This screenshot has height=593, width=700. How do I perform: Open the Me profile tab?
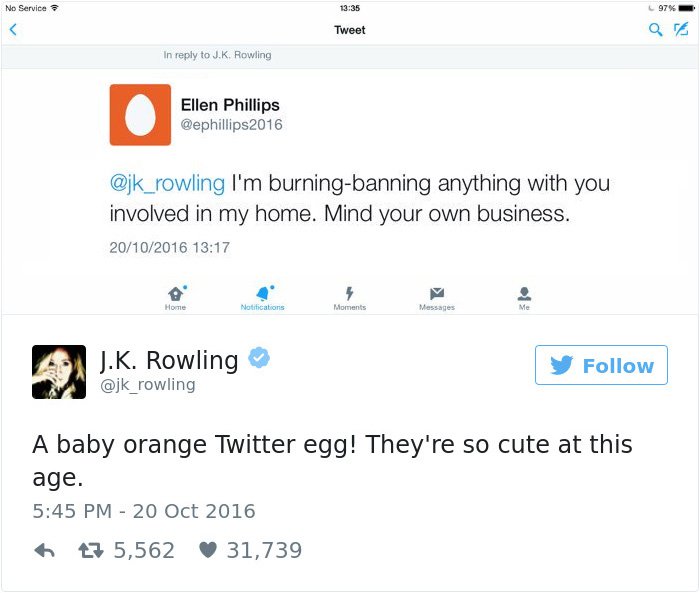pos(524,296)
